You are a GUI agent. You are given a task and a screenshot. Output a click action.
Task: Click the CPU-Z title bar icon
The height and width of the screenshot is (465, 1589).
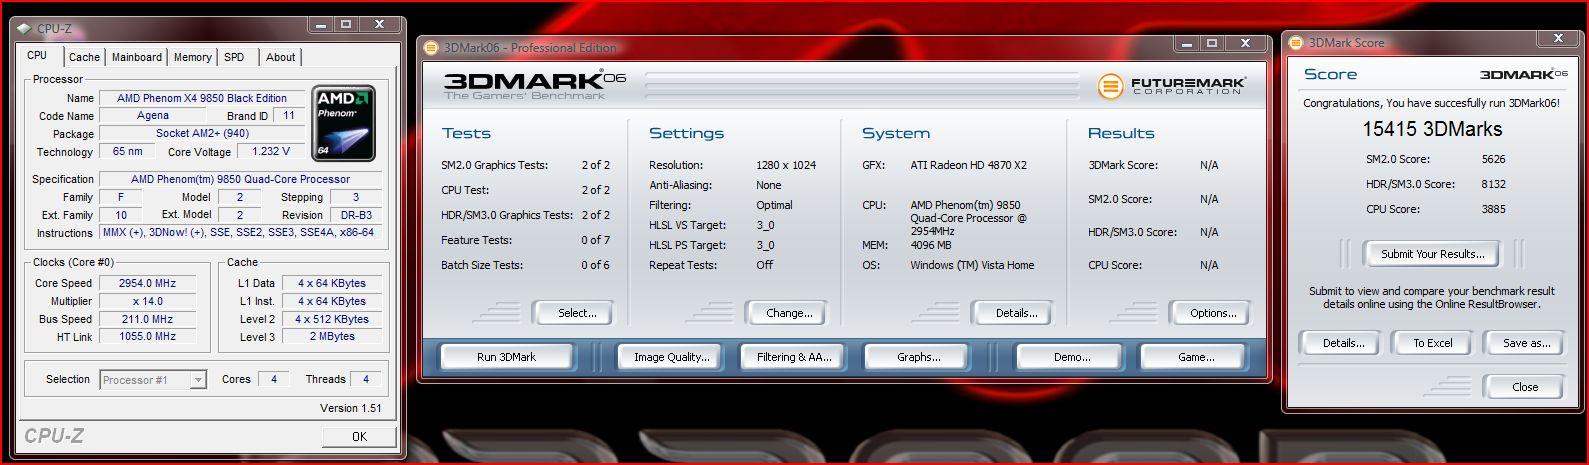tap(23, 29)
